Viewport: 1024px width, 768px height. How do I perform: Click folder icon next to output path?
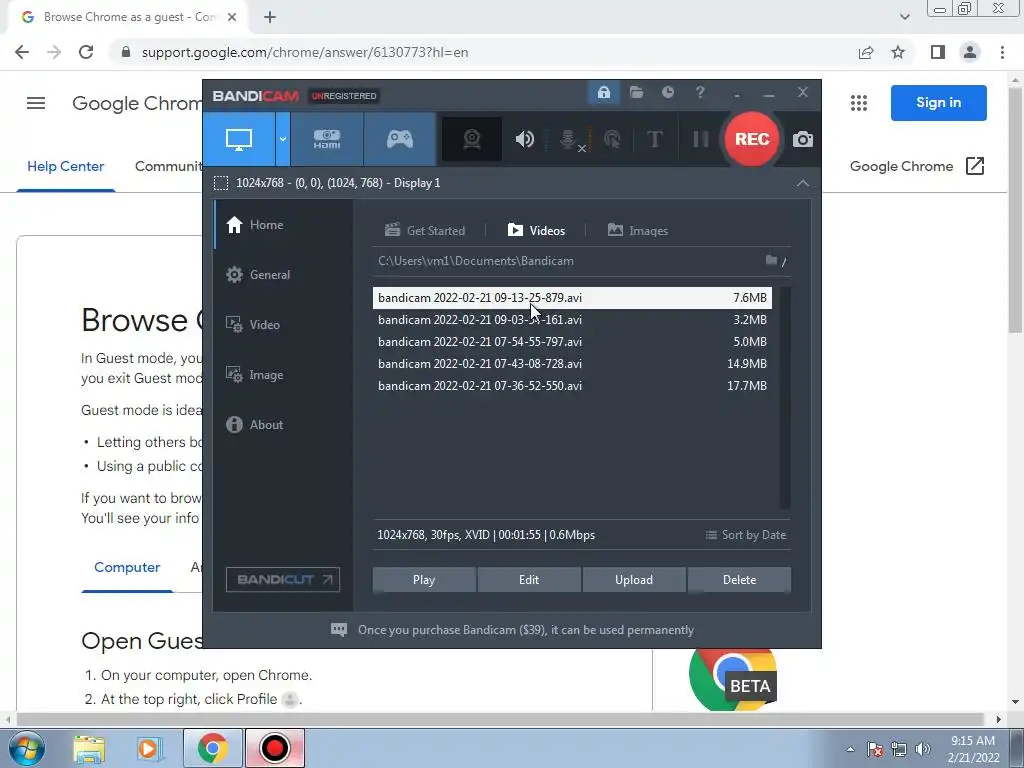tap(771, 261)
